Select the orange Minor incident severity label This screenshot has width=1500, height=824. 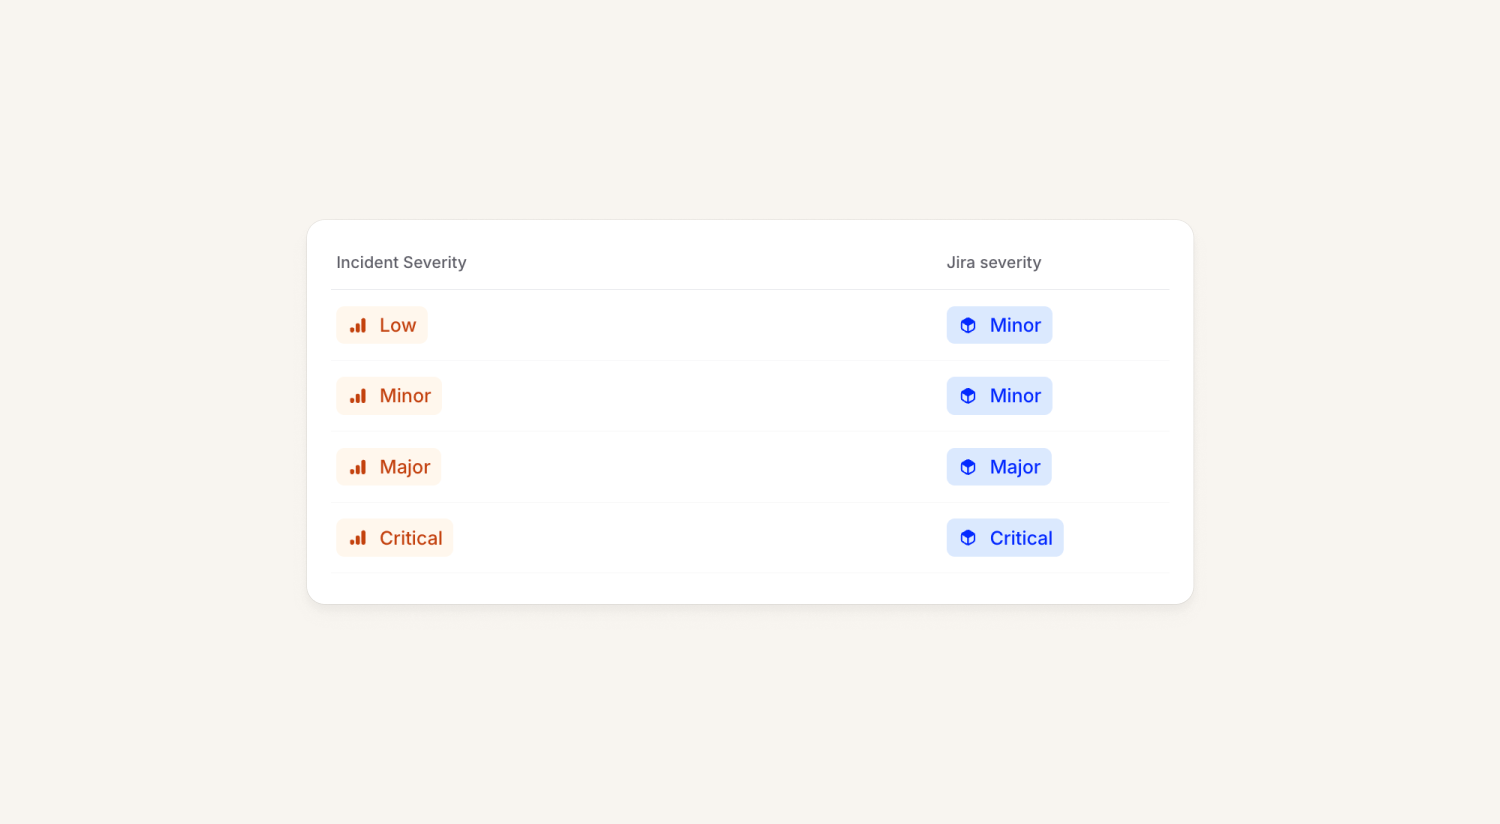pyautogui.click(x=405, y=396)
